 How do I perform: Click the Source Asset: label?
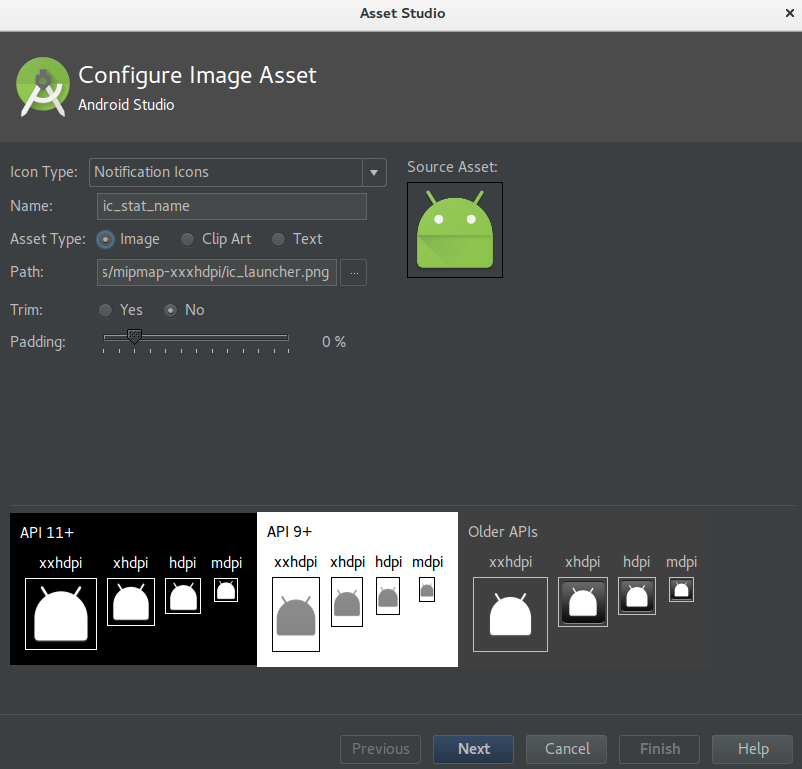[452, 167]
